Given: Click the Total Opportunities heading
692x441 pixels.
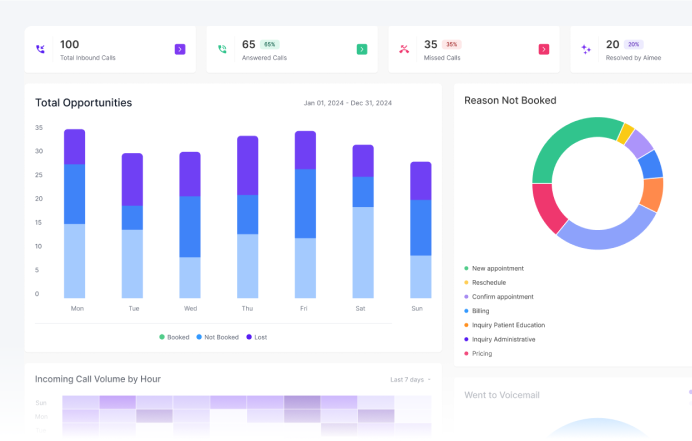Looking at the screenshot, I should (83, 103).
